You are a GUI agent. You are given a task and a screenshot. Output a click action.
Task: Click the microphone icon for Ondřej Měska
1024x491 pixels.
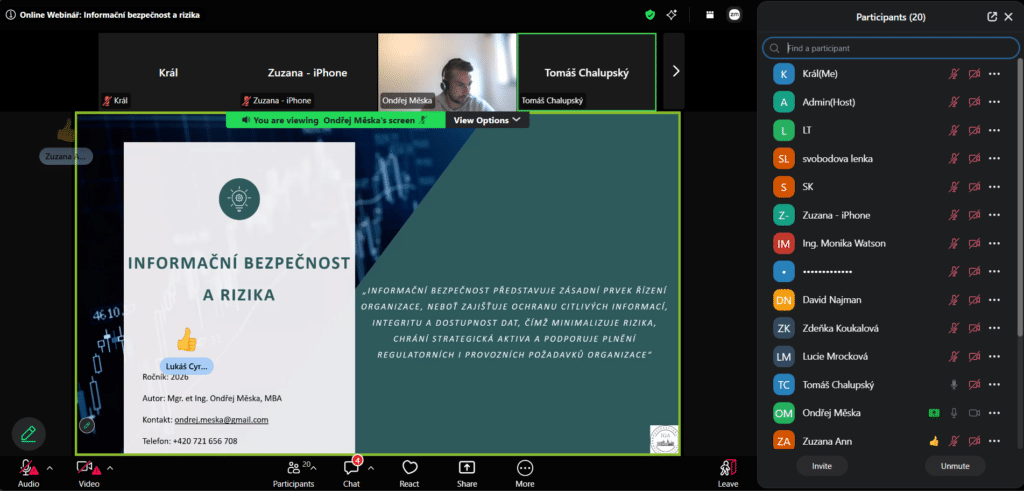(x=954, y=413)
